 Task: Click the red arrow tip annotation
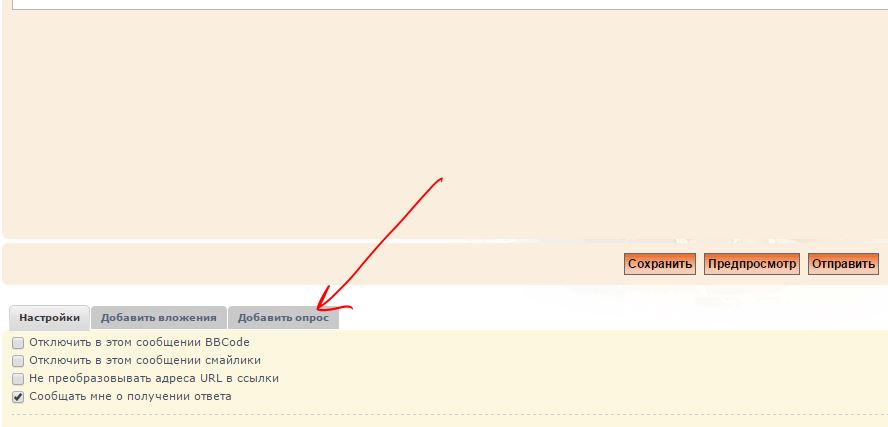(x=318, y=308)
